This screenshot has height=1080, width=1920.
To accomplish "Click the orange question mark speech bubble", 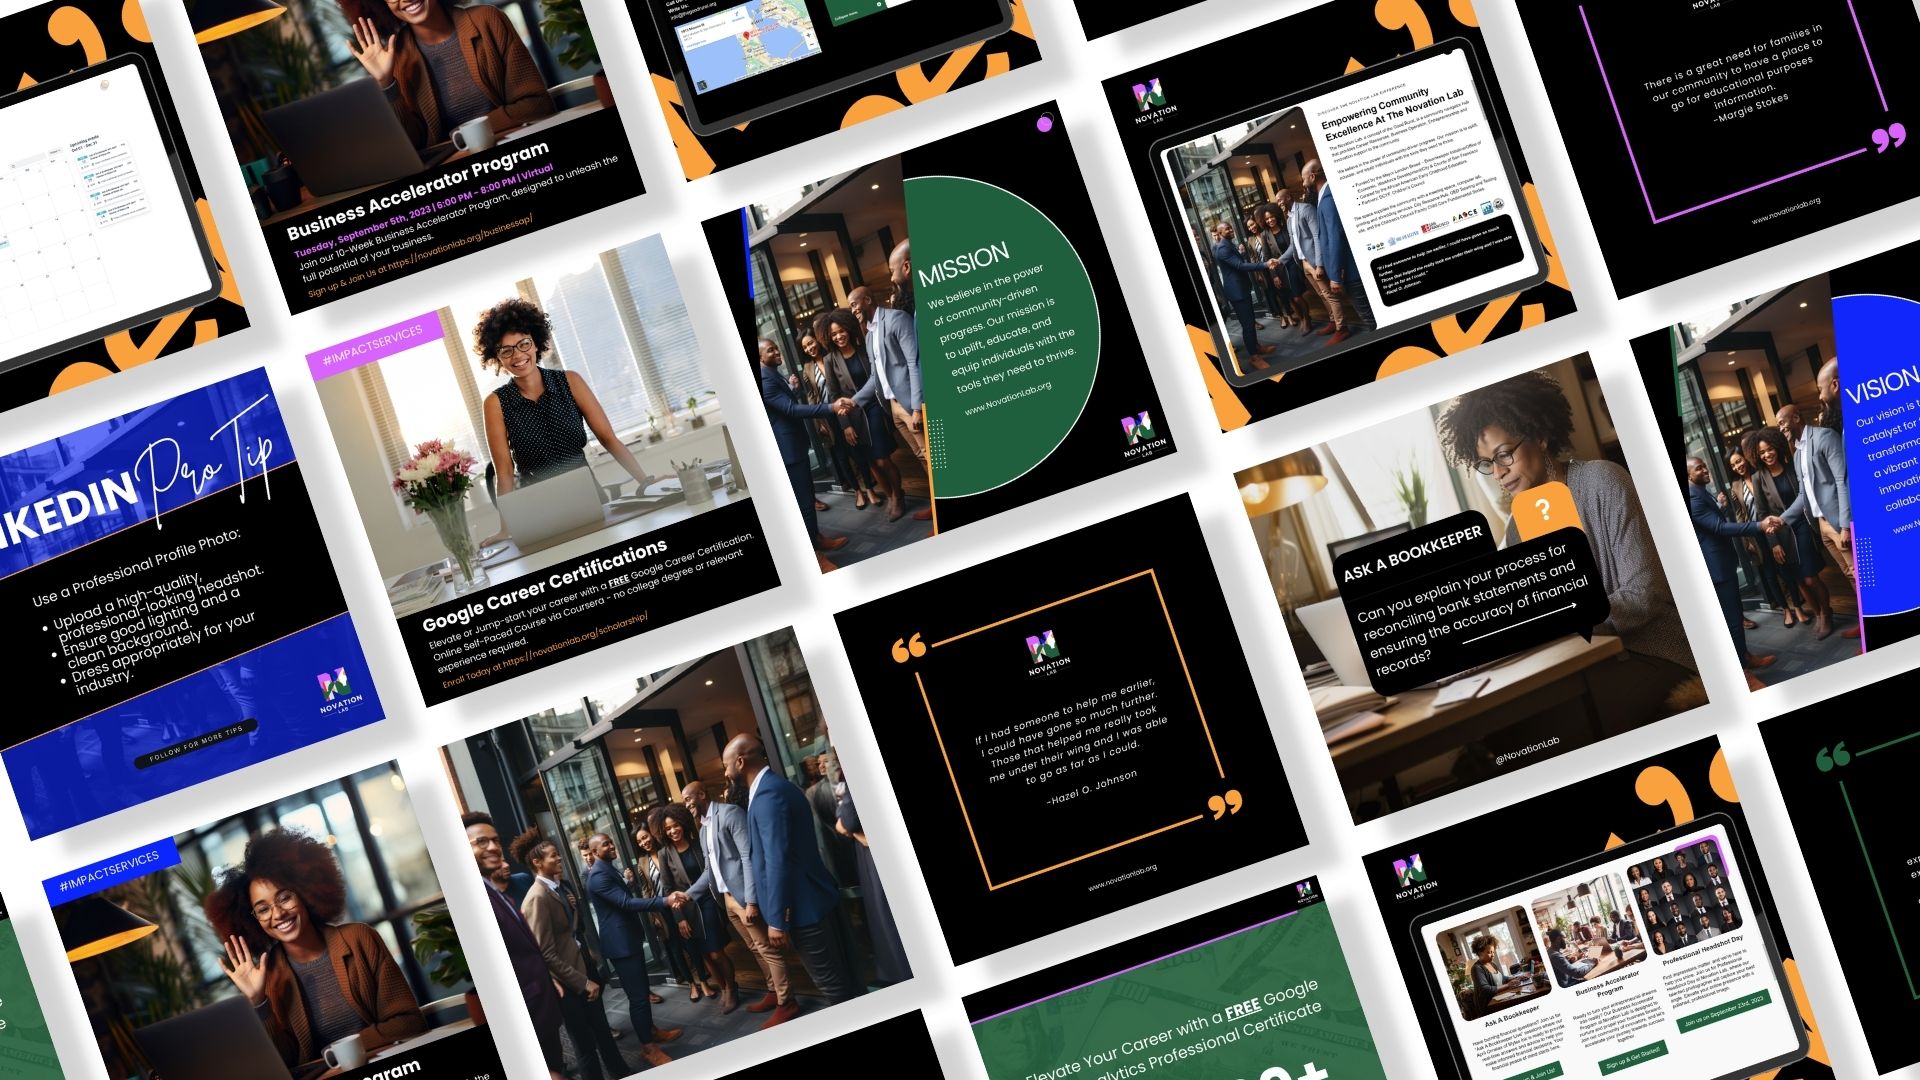I will [1542, 511].
